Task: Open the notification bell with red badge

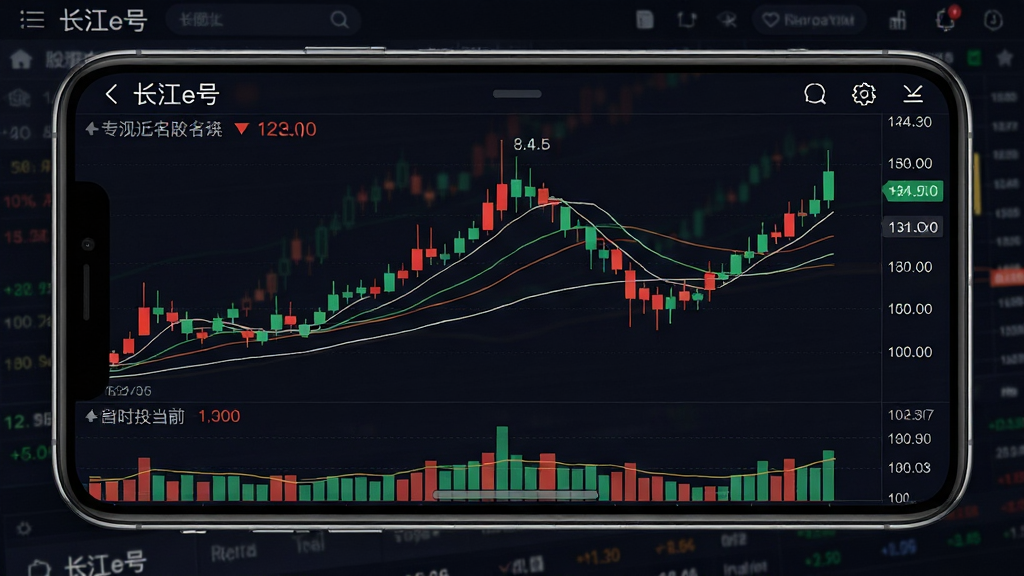Action: coord(946,19)
